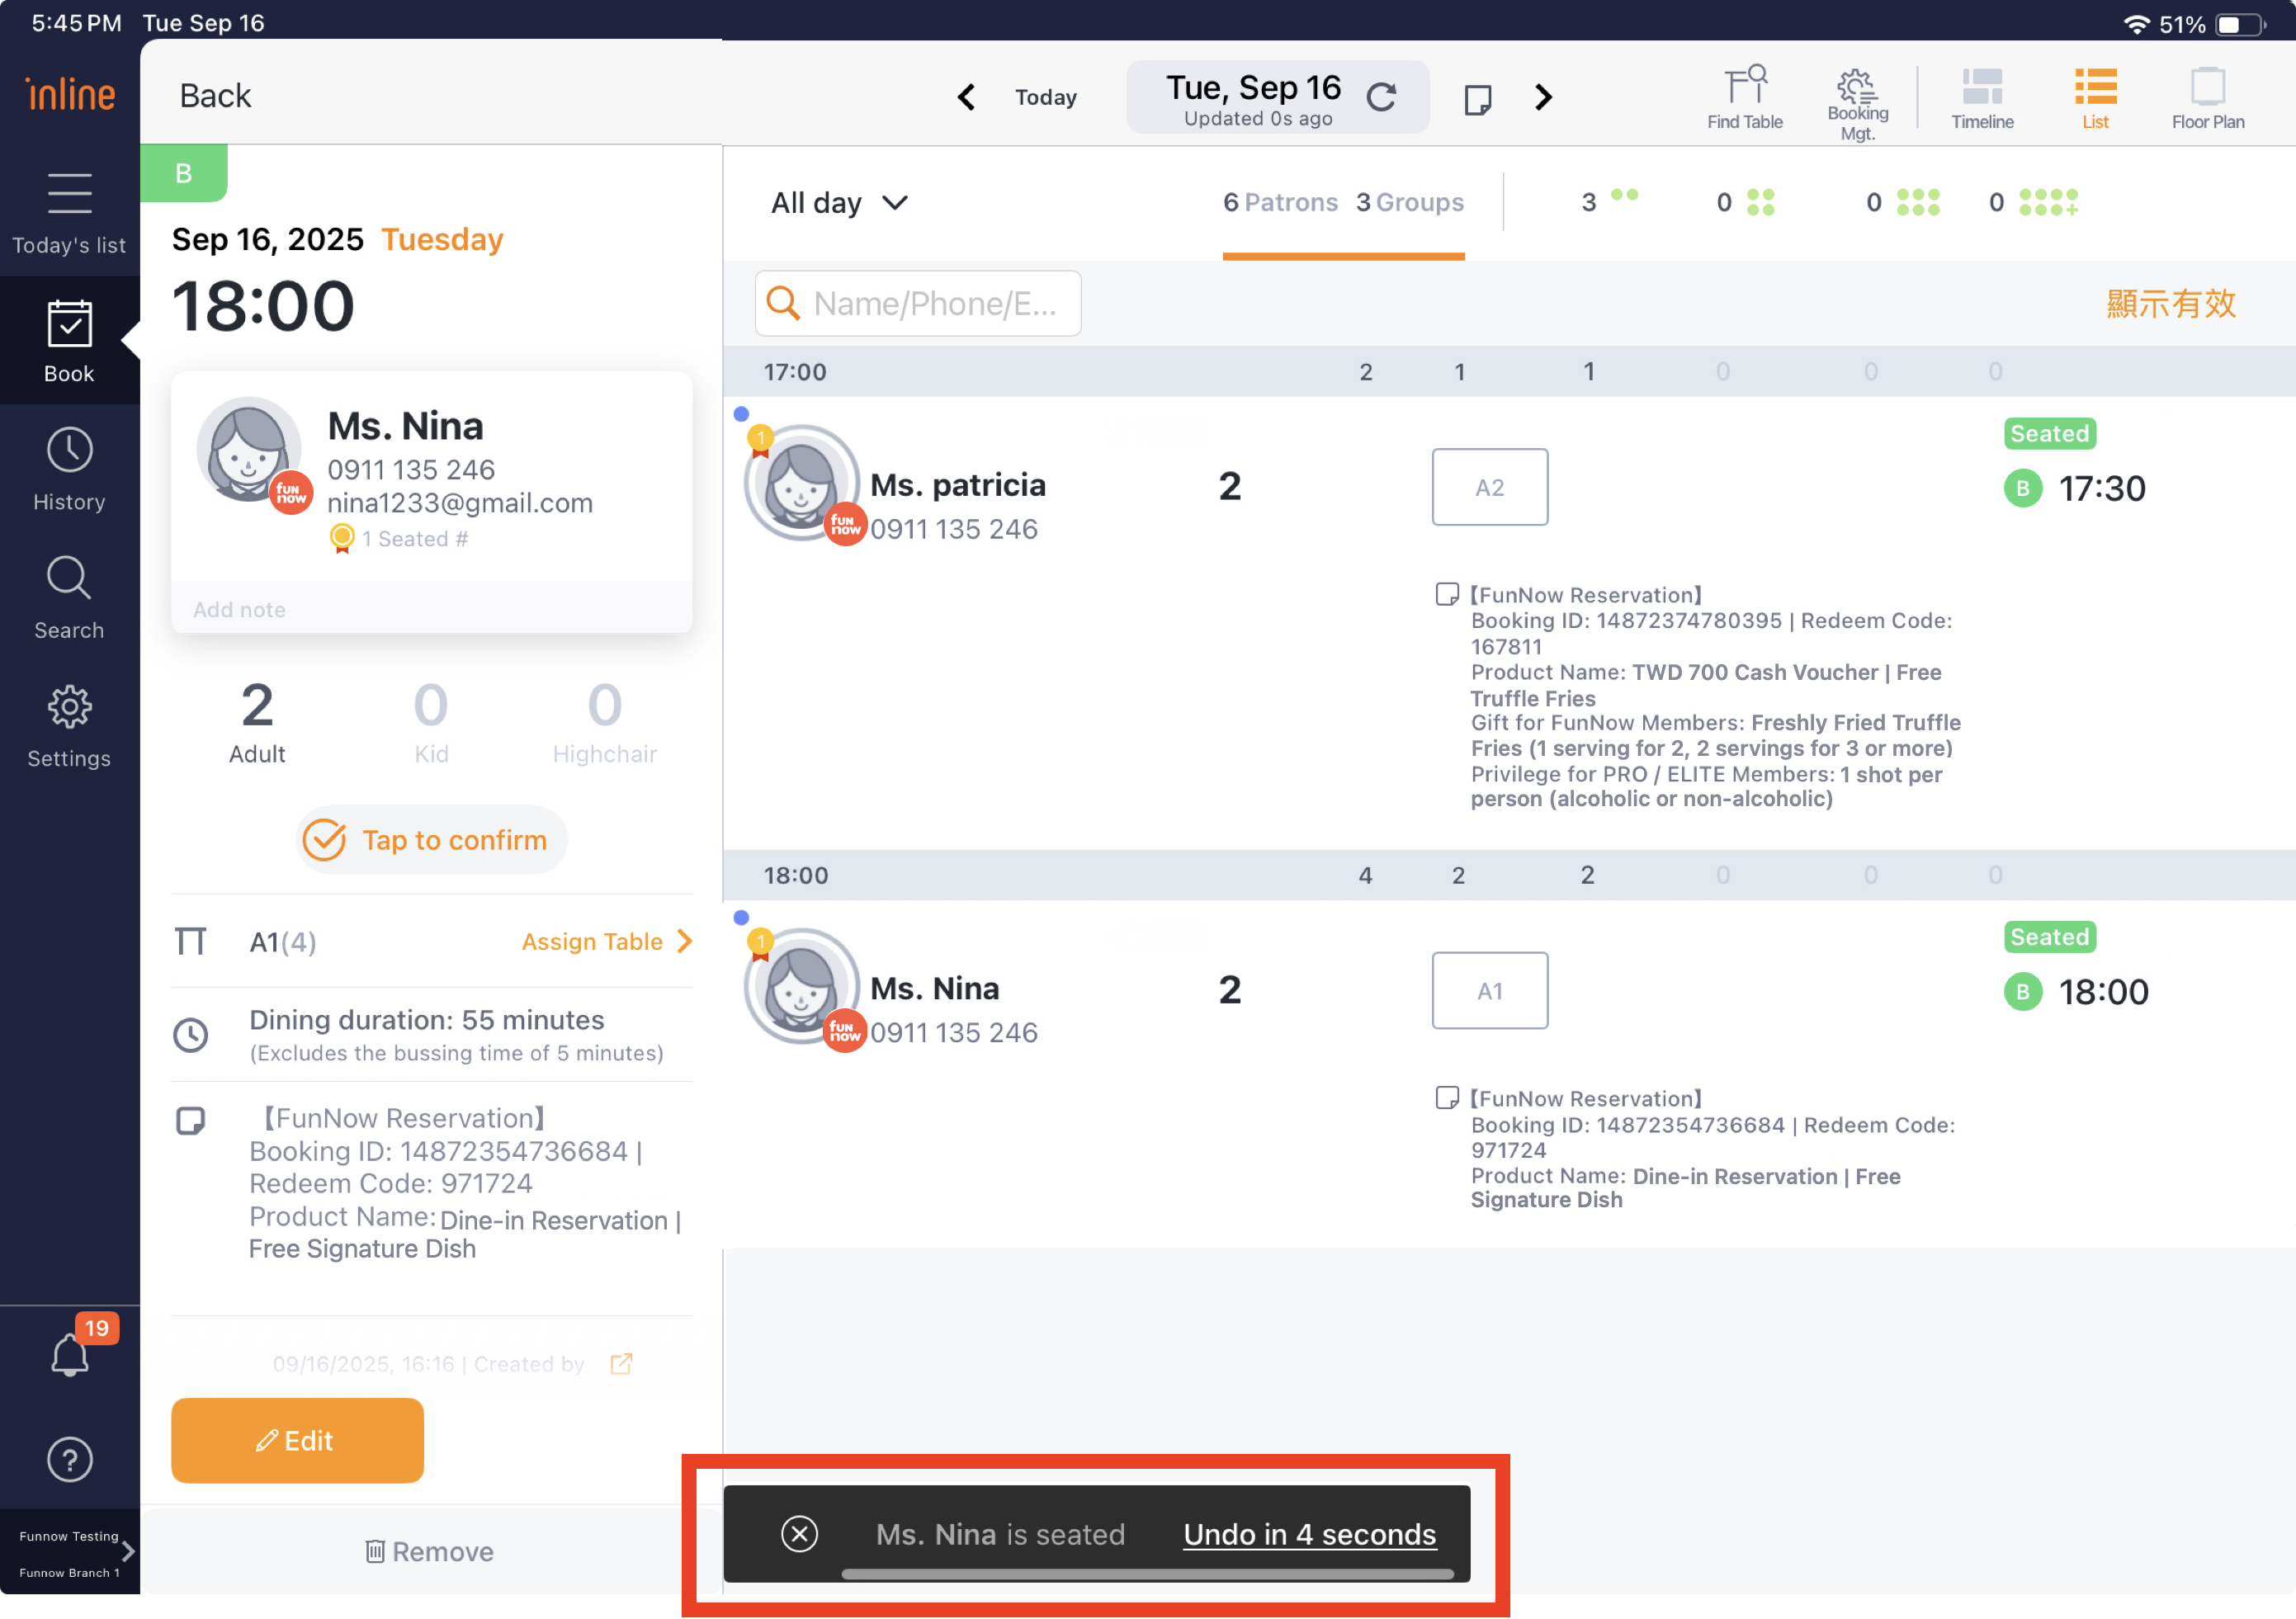Dismiss the seated notification toast
This screenshot has width=2296, height=1619.
pos(799,1533)
